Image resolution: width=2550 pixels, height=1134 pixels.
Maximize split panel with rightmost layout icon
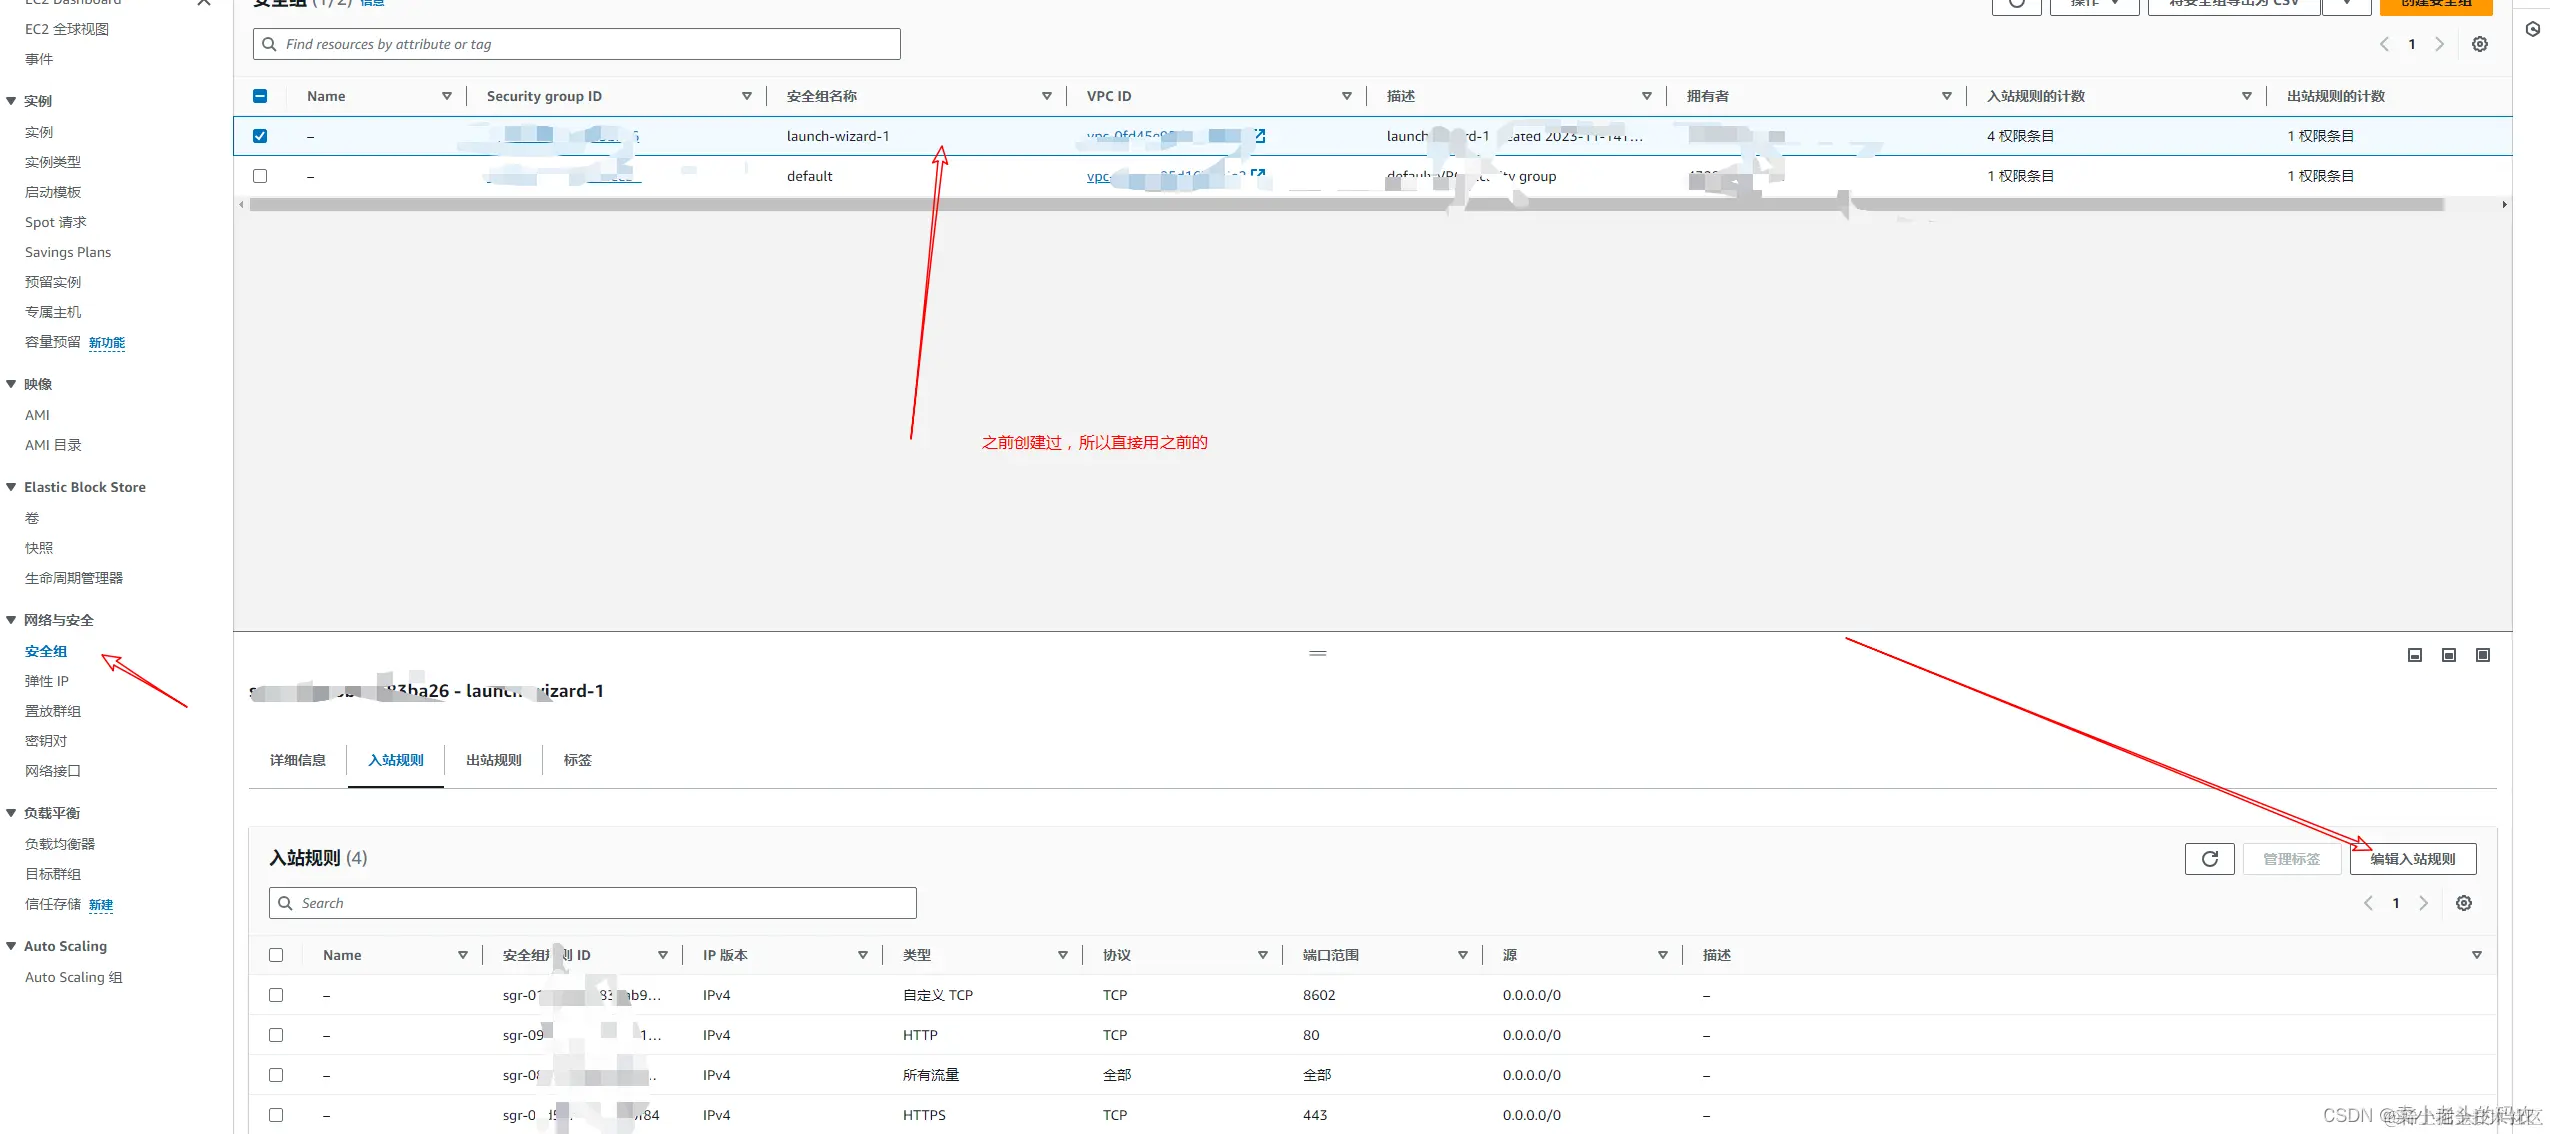2482,655
